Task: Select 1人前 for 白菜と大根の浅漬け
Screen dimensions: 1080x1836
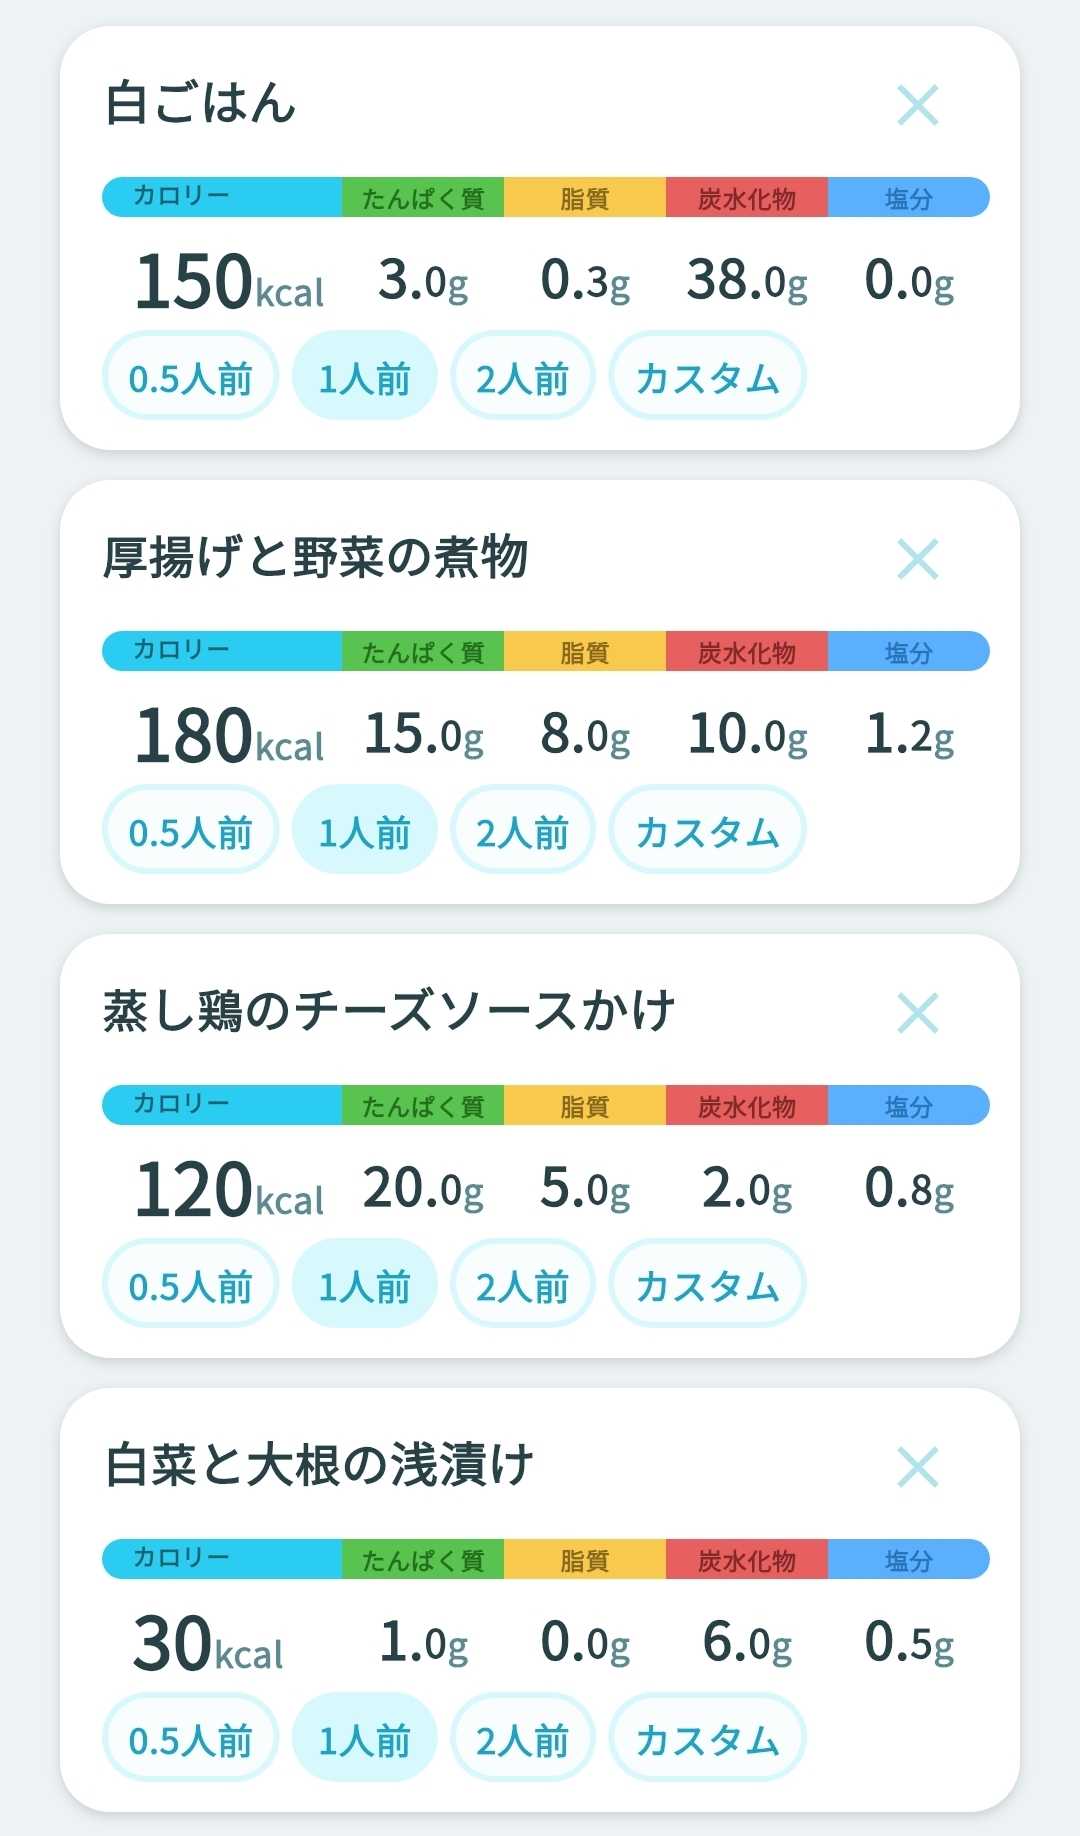Action: (364, 1738)
